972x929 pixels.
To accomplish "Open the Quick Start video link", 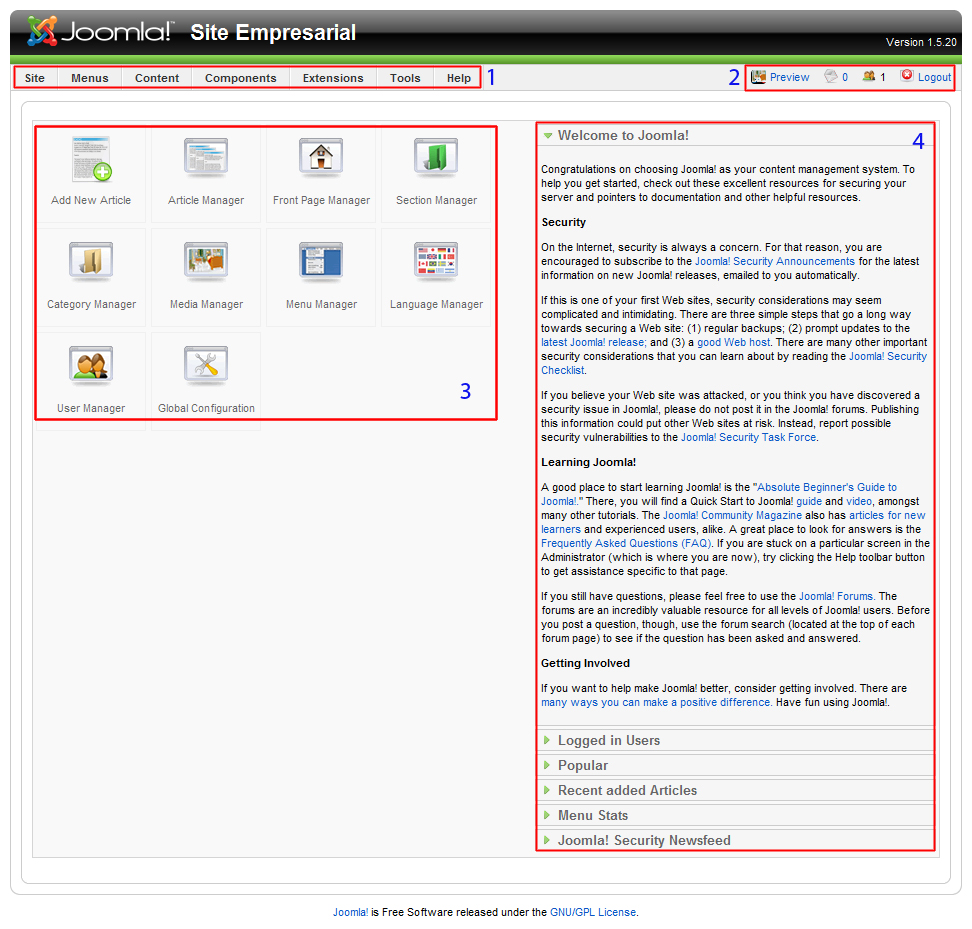I will coord(859,501).
